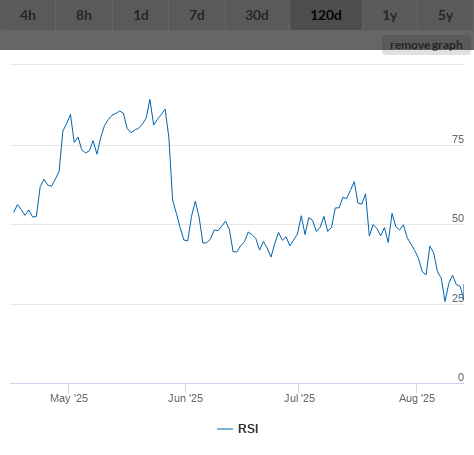Select the 7d time range
The width and height of the screenshot is (474, 455).
coord(197,15)
